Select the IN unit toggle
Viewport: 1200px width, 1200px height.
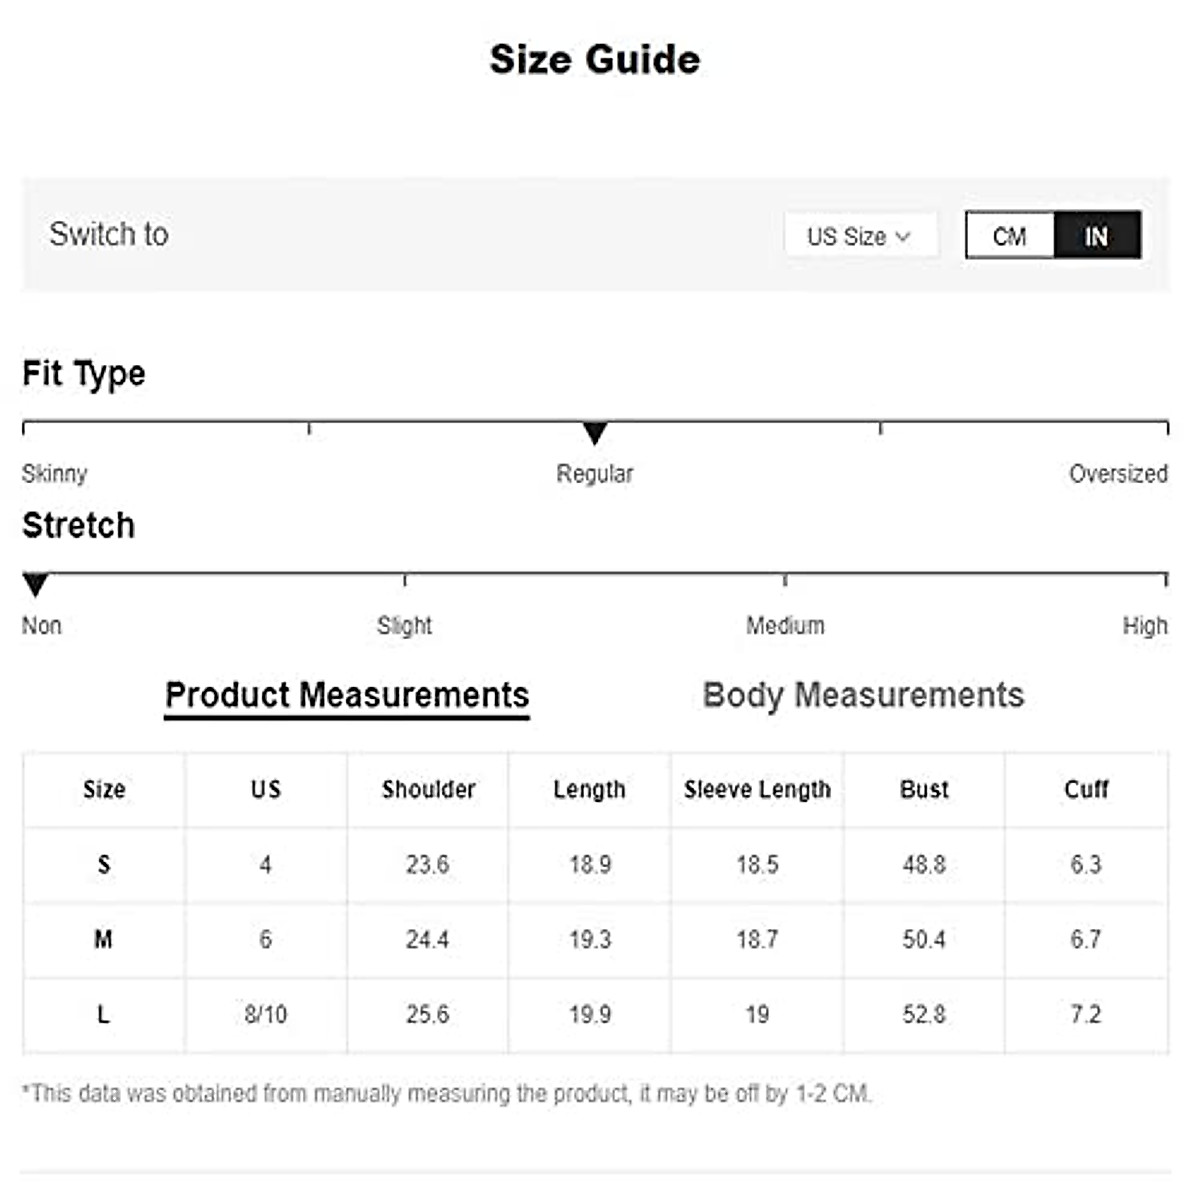point(1097,236)
